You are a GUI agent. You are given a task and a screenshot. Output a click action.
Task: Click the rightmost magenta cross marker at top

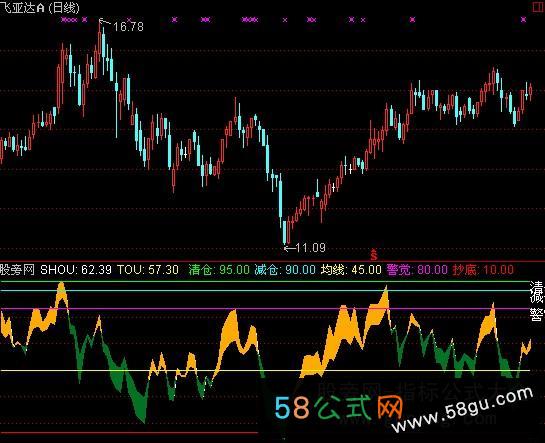[523, 20]
